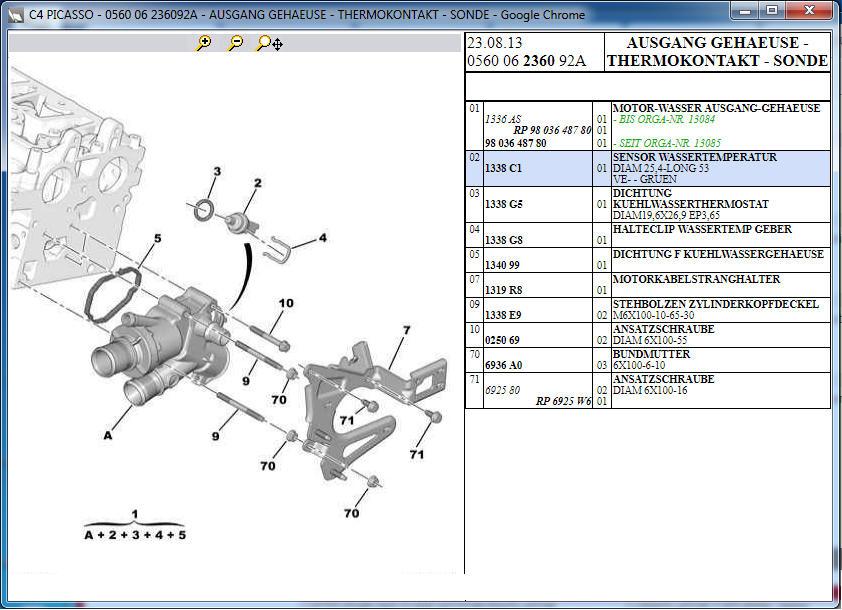842x610 pixels.
Task: Select part number 1338 C1
Action: (x=503, y=168)
